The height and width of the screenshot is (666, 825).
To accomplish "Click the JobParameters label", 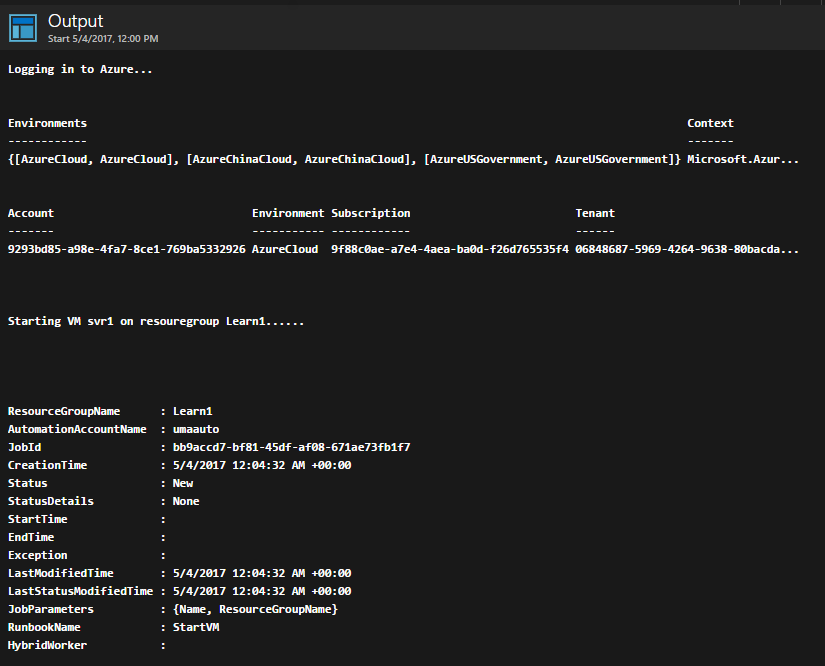I will click(x=51, y=609).
